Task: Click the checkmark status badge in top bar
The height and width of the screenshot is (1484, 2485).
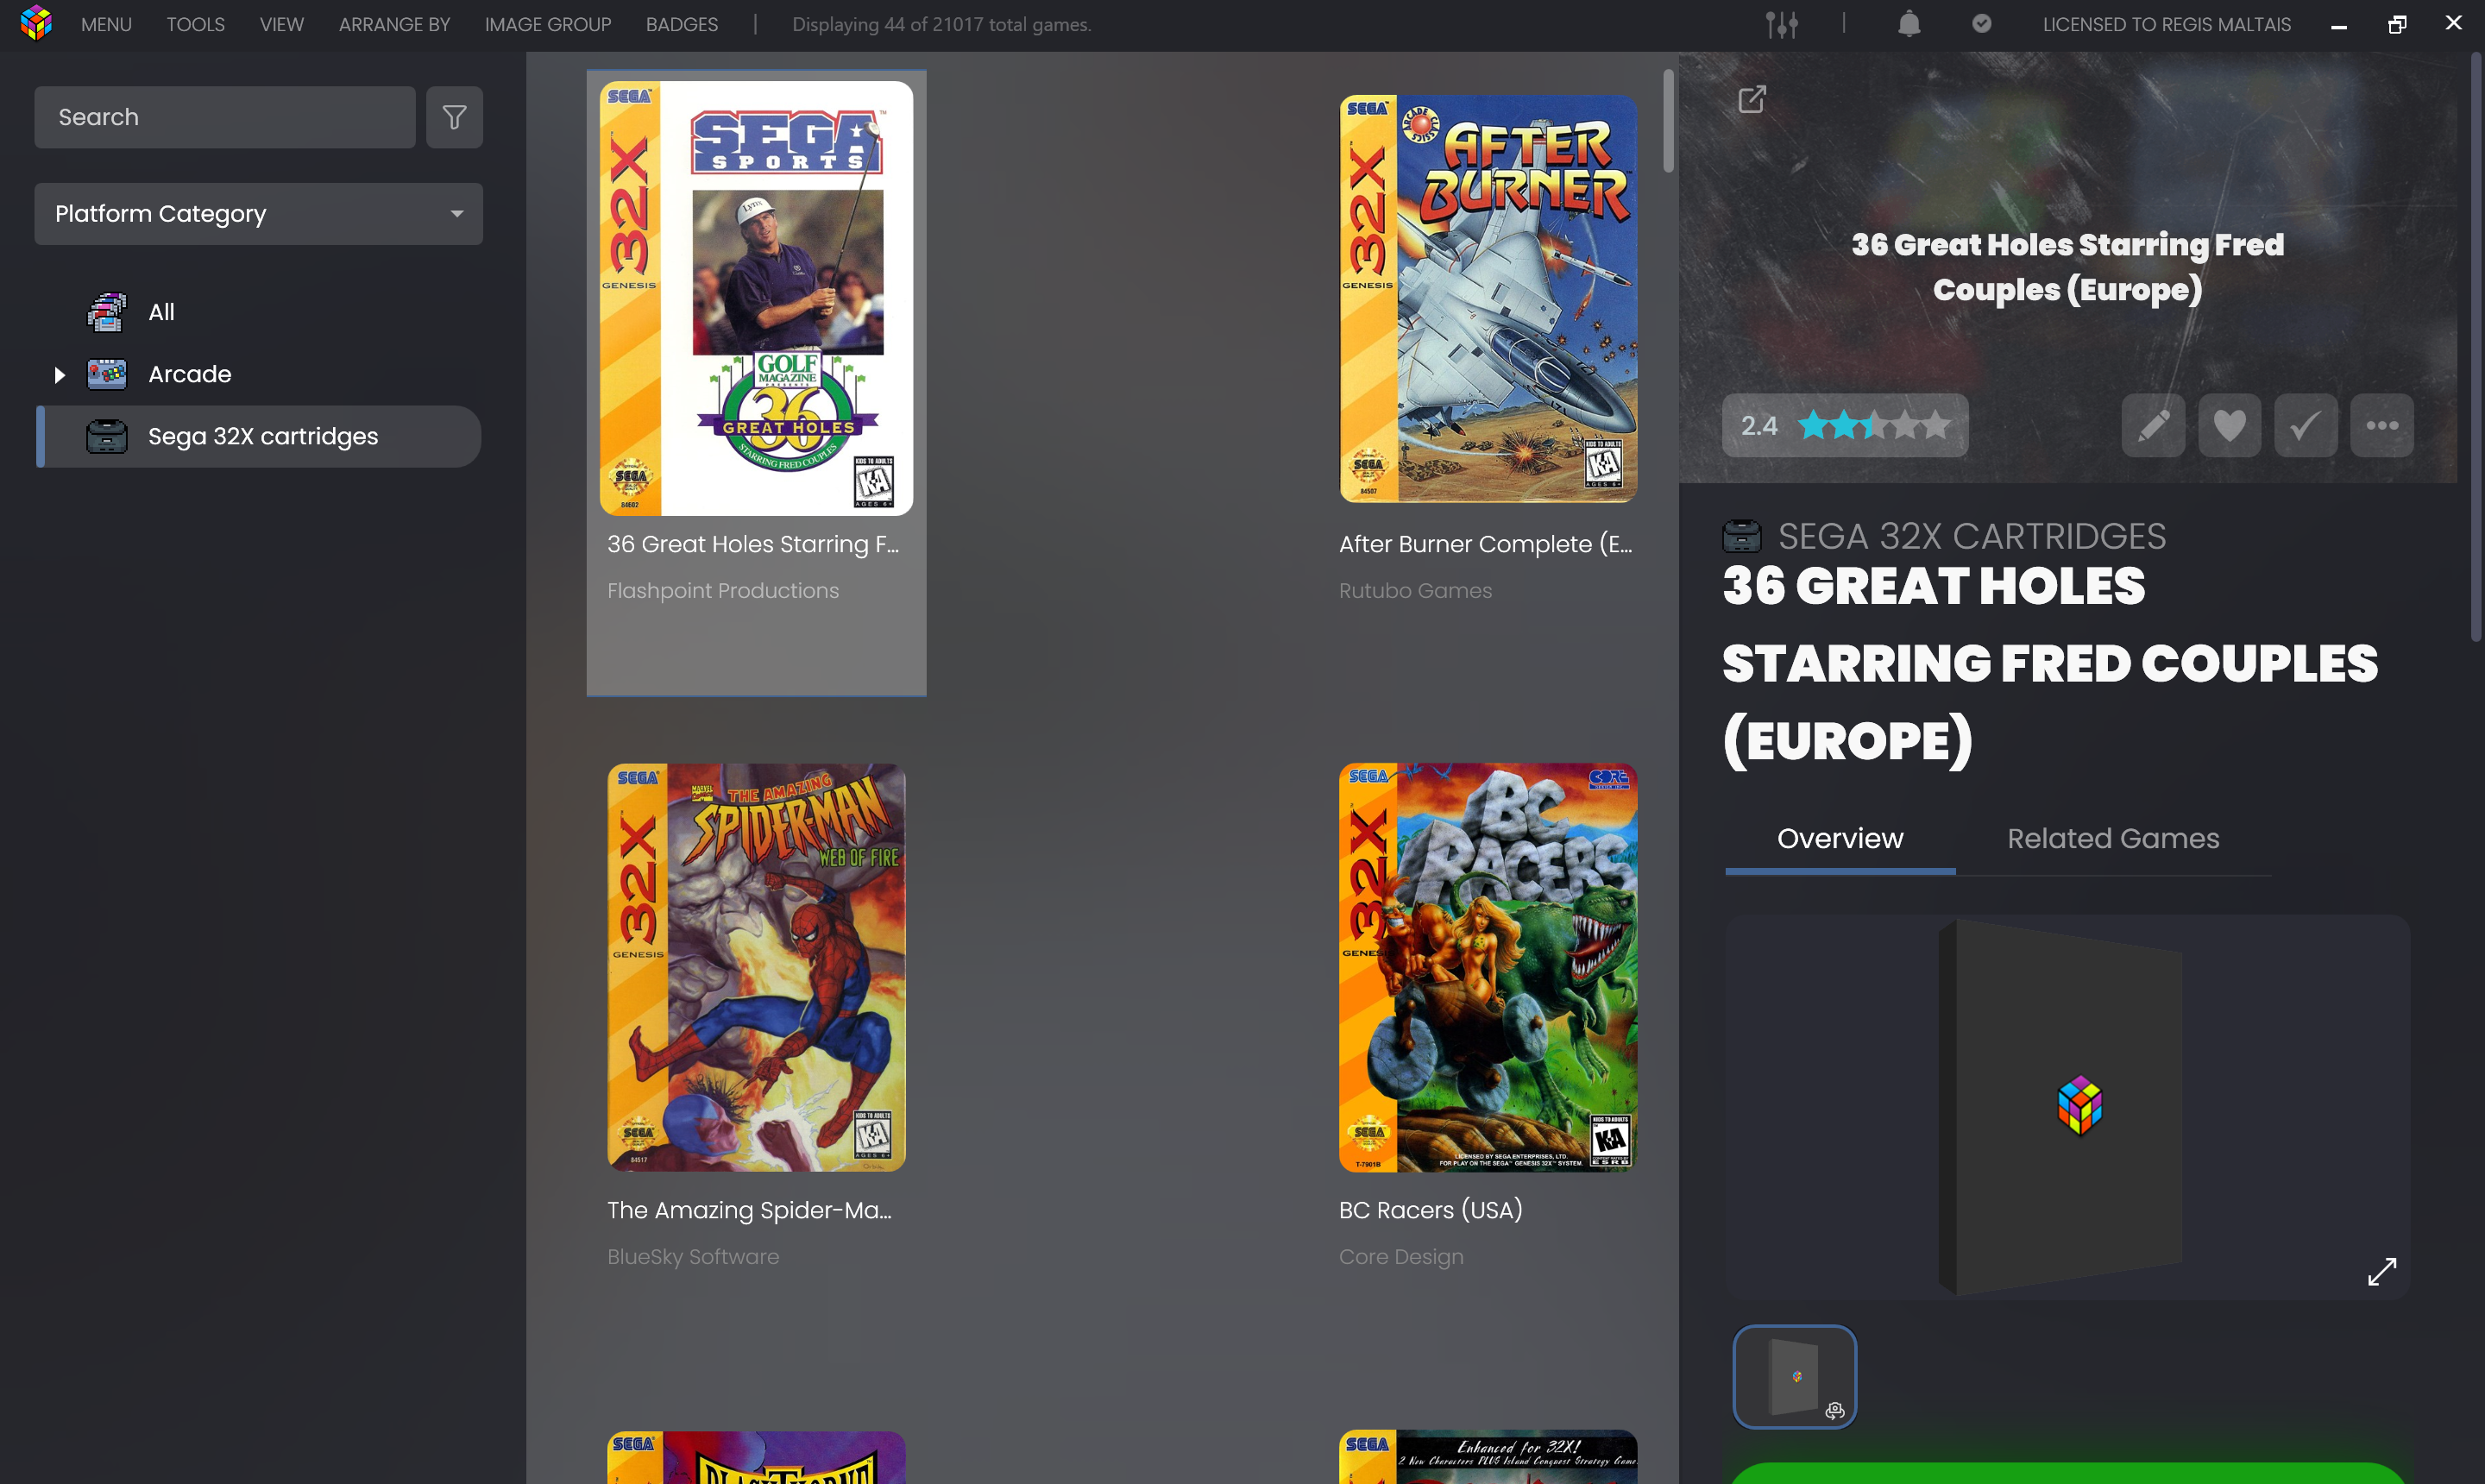Action: [x=1981, y=23]
